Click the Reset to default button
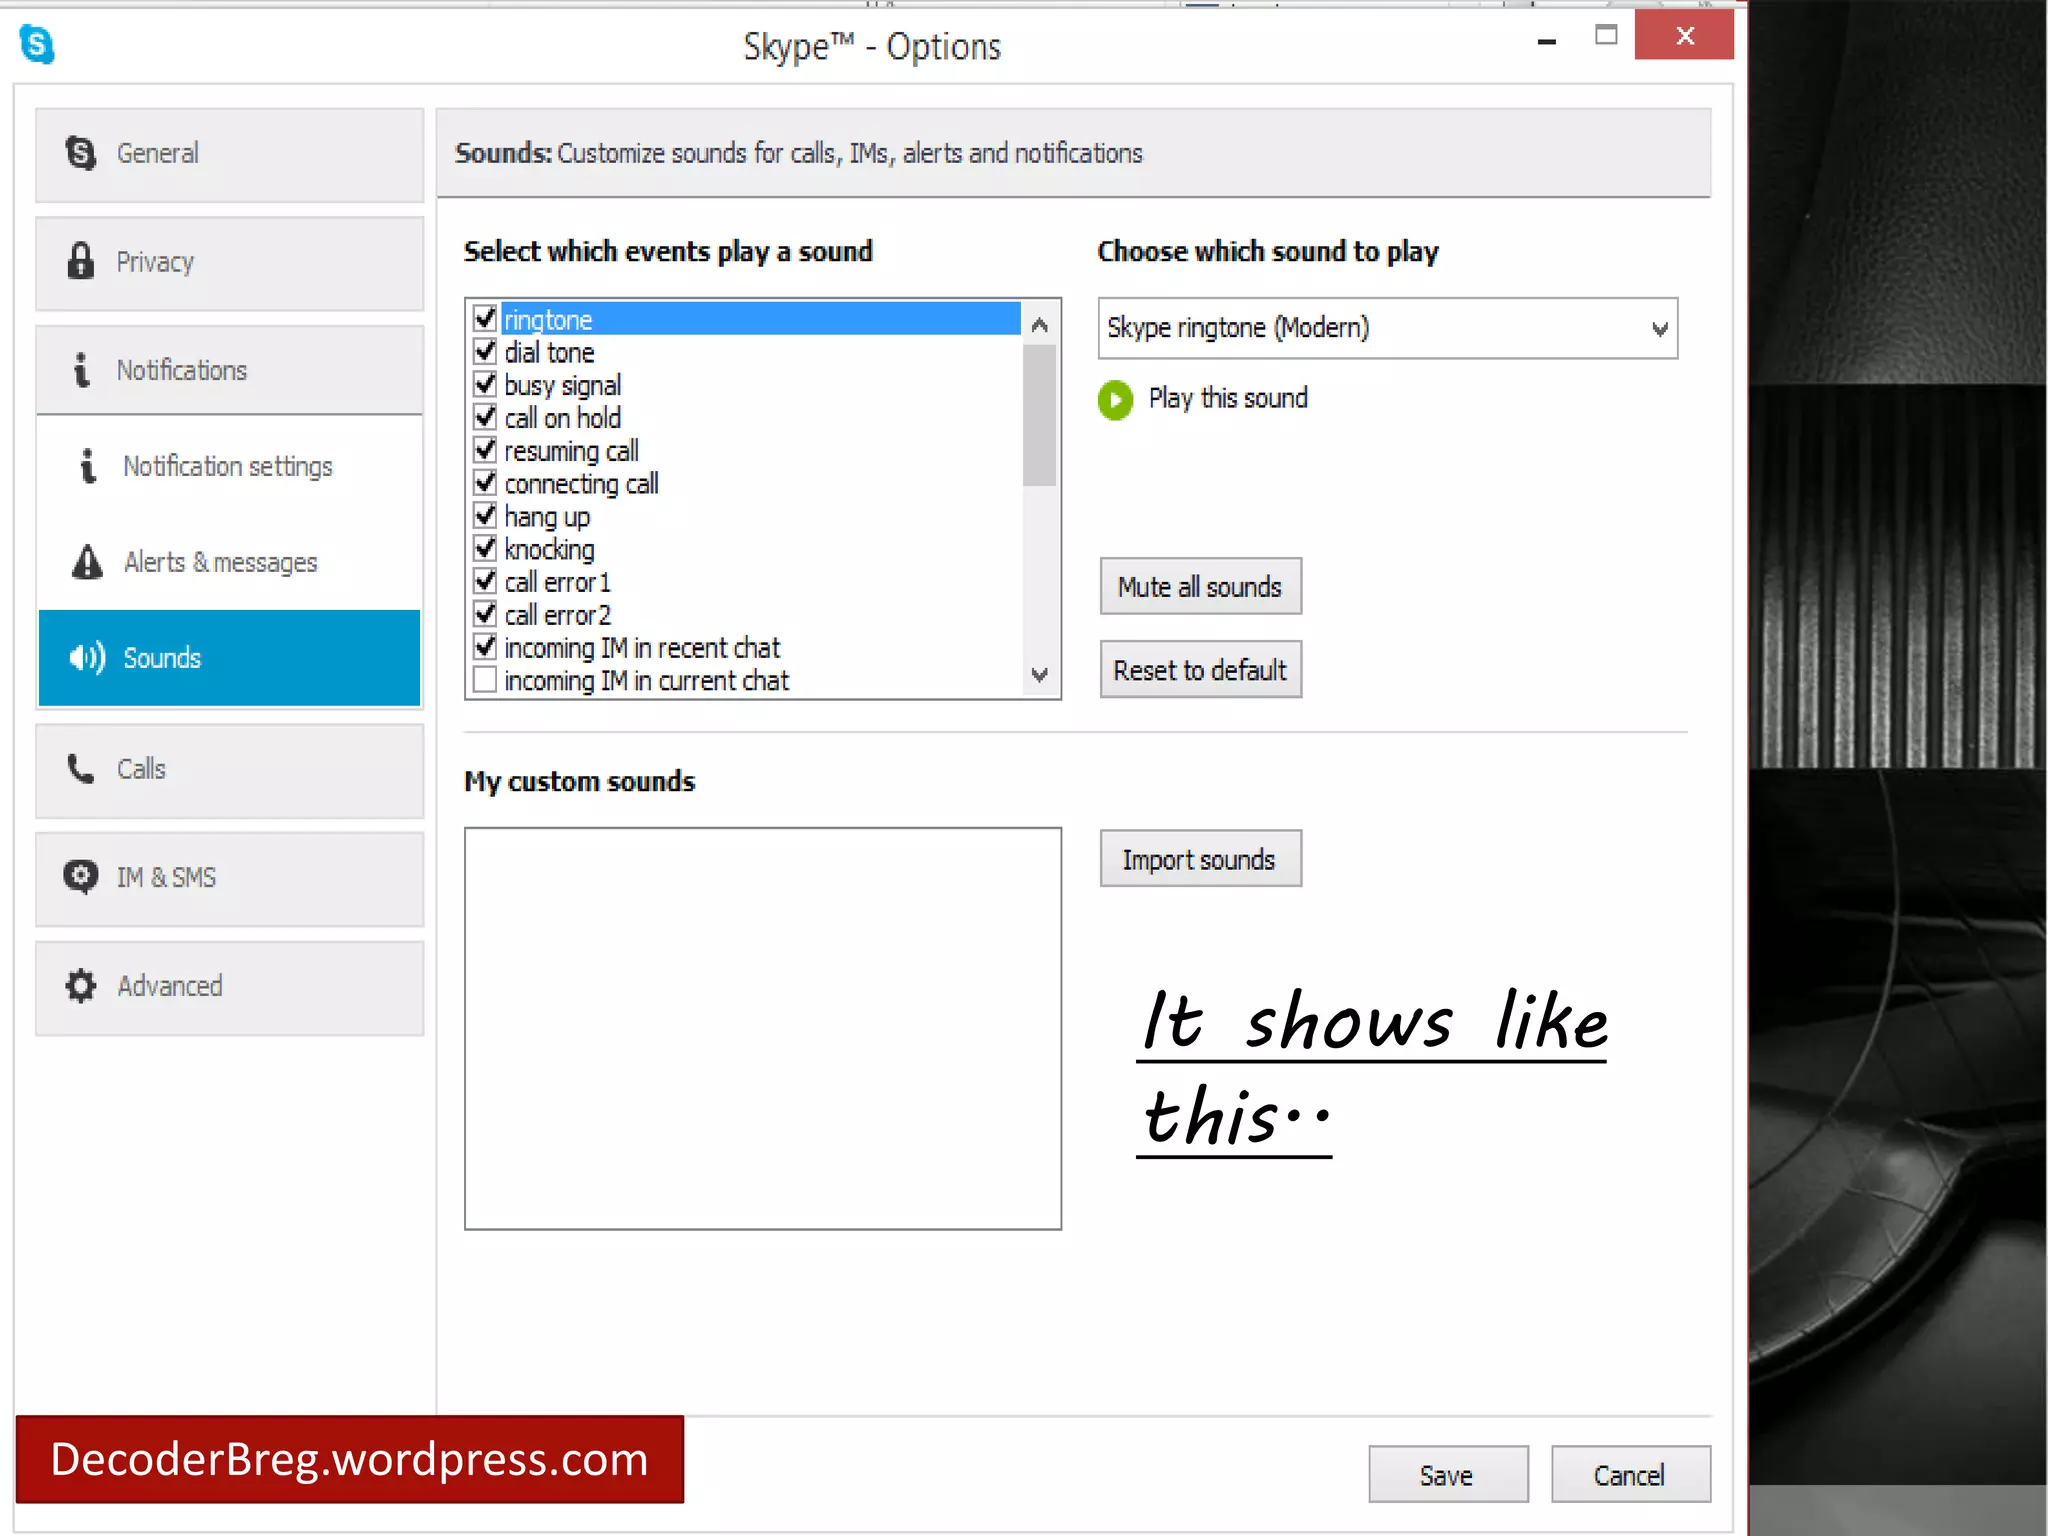 tap(1201, 670)
